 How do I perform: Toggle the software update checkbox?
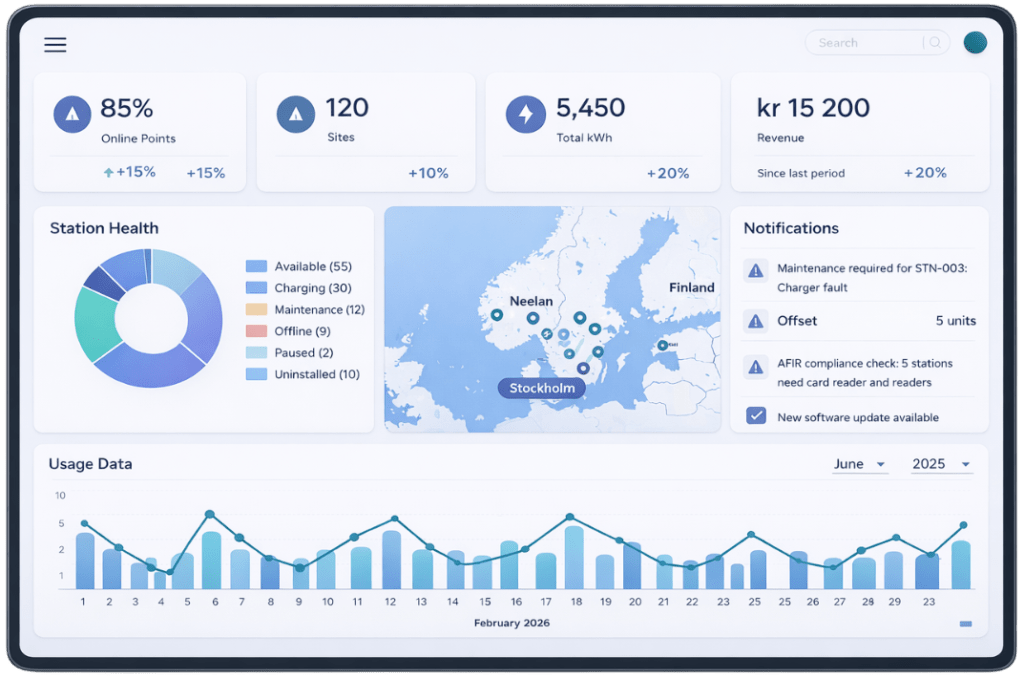(x=756, y=415)
